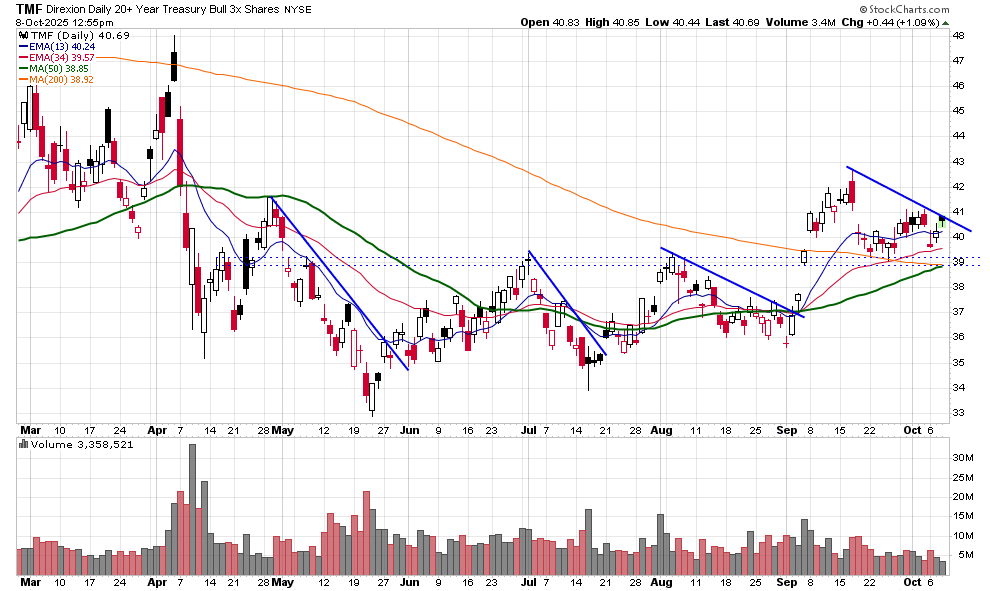Click the bold TMF ticker symbol in title
The image size is (990, 591).
tap(29, 8)
